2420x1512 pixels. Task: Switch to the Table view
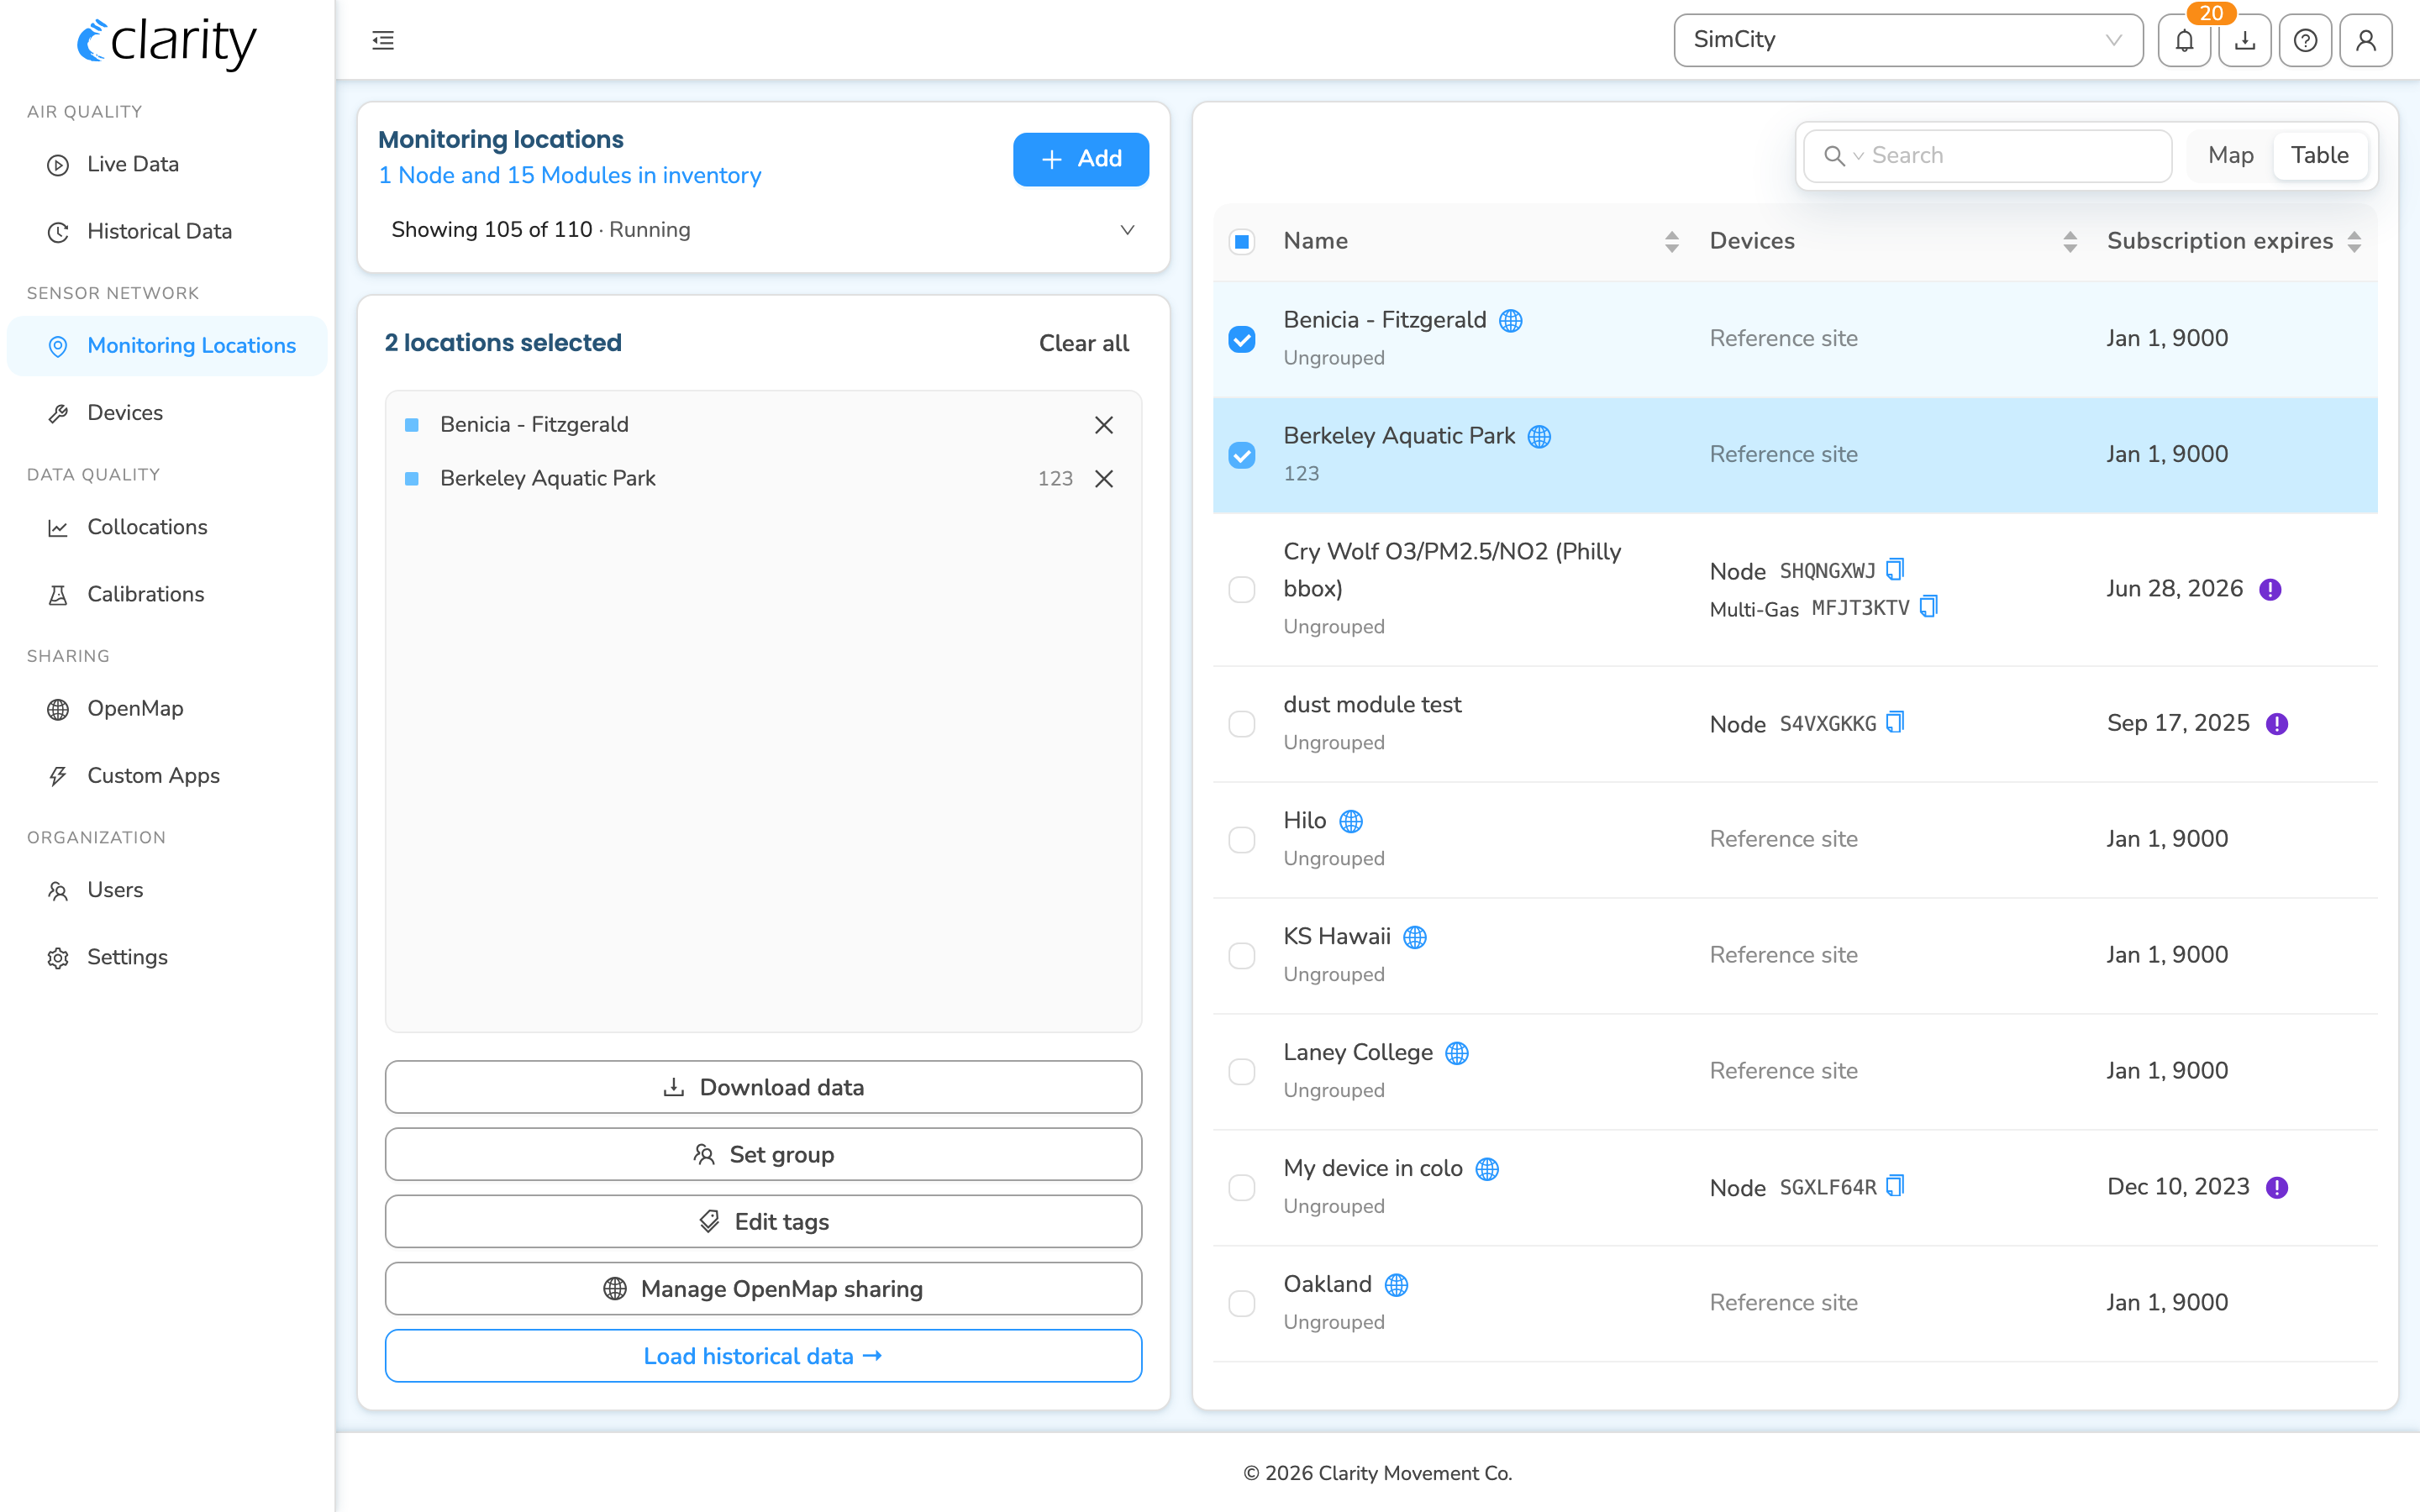point(2320,155)
